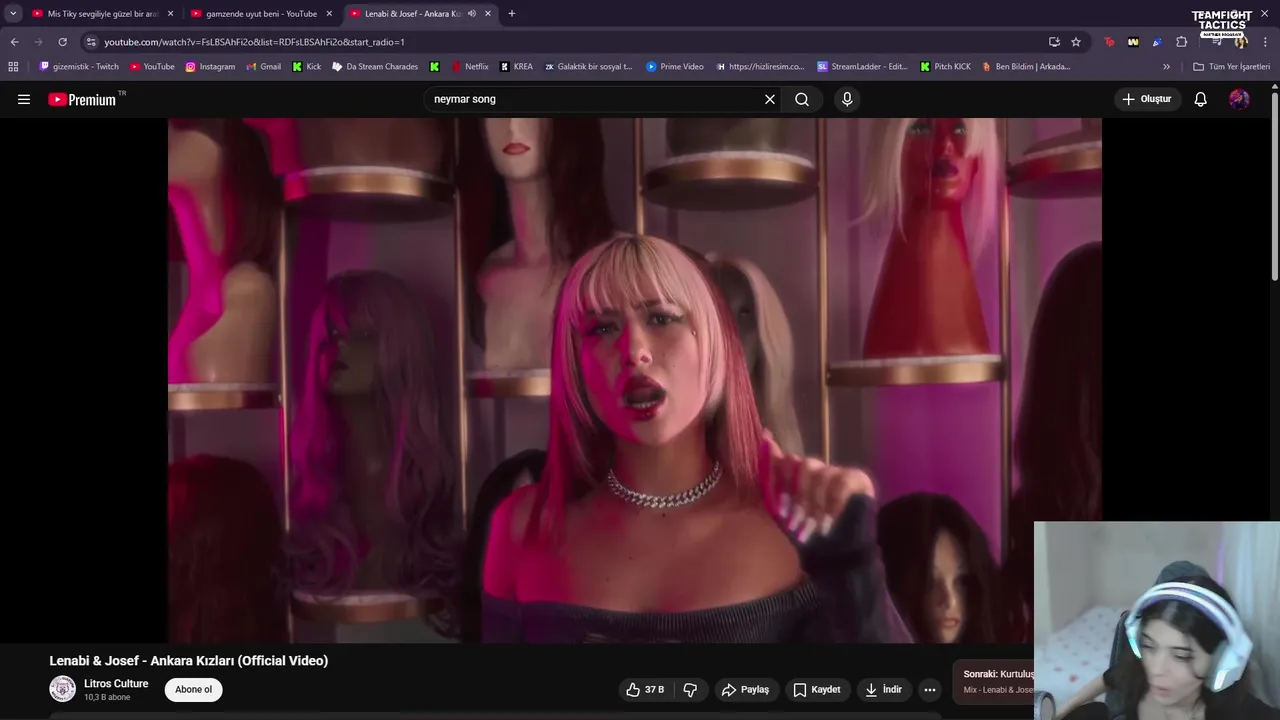Open 'gizemistik - Twitch' bookmark
Image resolution: width=1280 pixels, height=720 pixels.
point(79,67)
